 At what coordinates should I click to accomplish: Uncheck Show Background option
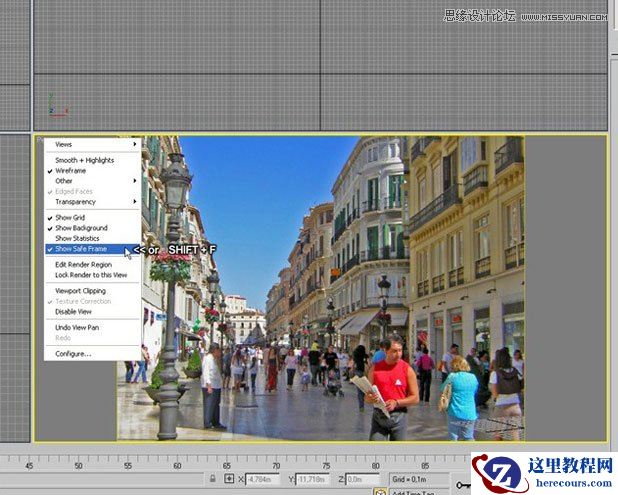[x=93, y=228]
